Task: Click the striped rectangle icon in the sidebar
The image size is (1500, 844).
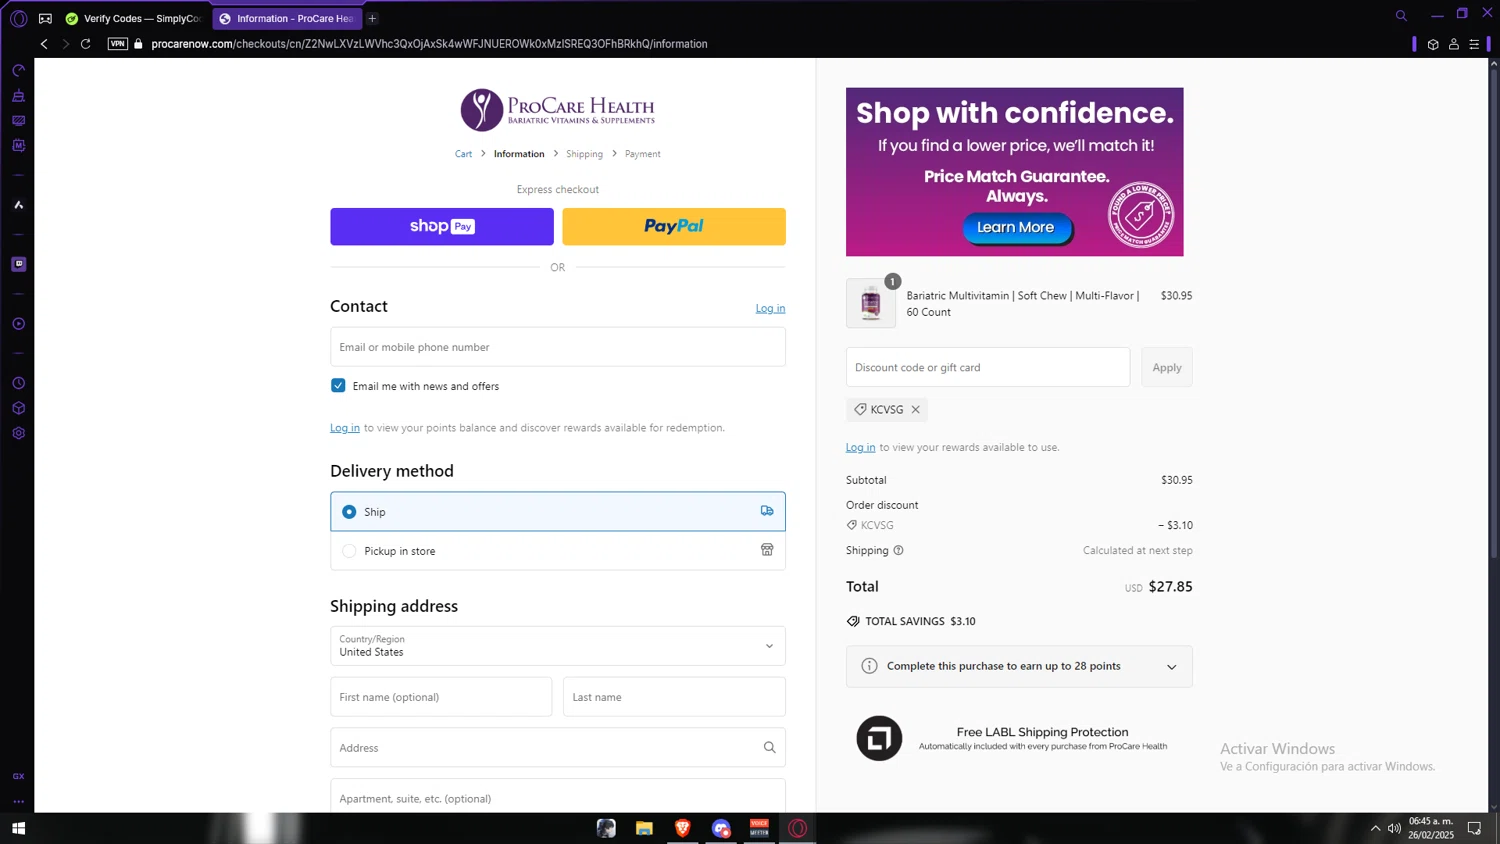Action: tap(18, 121)
